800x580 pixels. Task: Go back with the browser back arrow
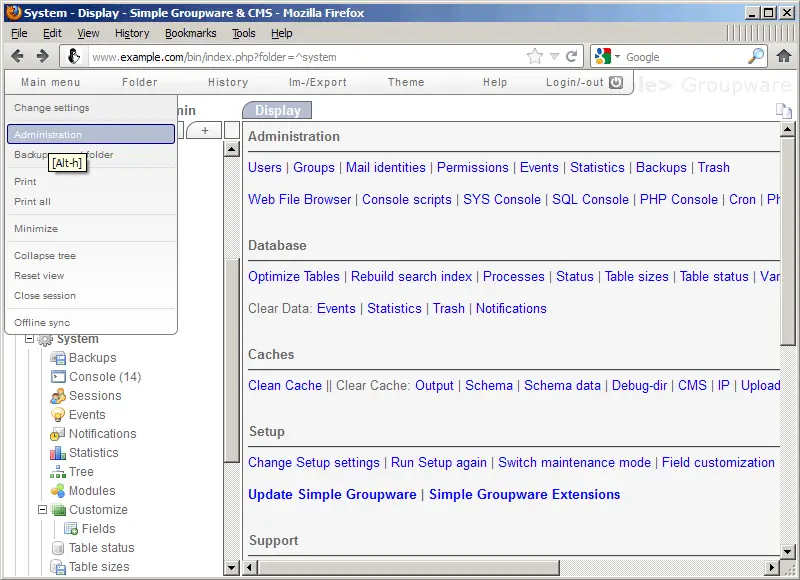pos(17,56)
